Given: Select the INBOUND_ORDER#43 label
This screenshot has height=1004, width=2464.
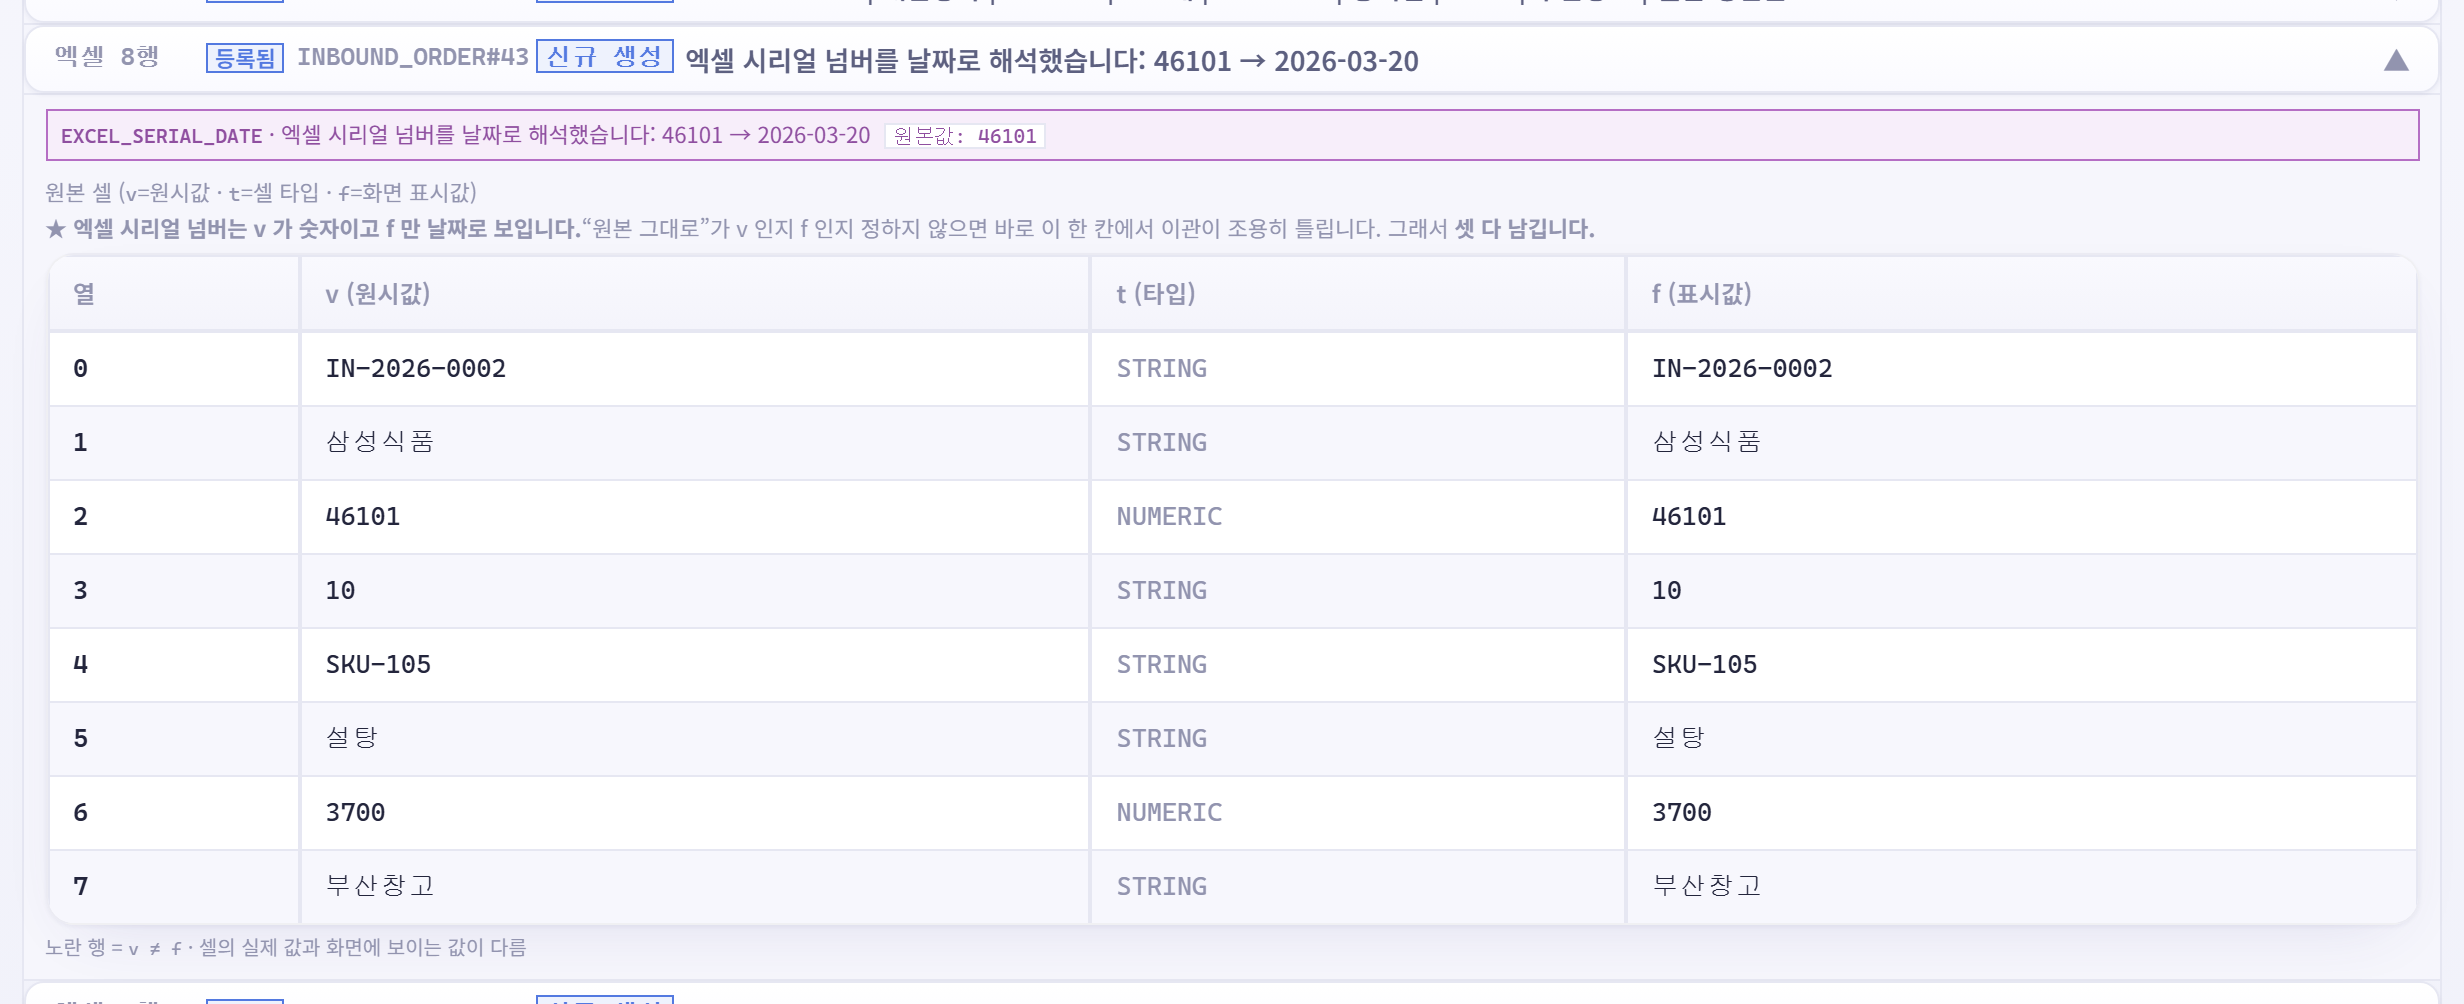Looking at the screenshot, I should [412, 57].
